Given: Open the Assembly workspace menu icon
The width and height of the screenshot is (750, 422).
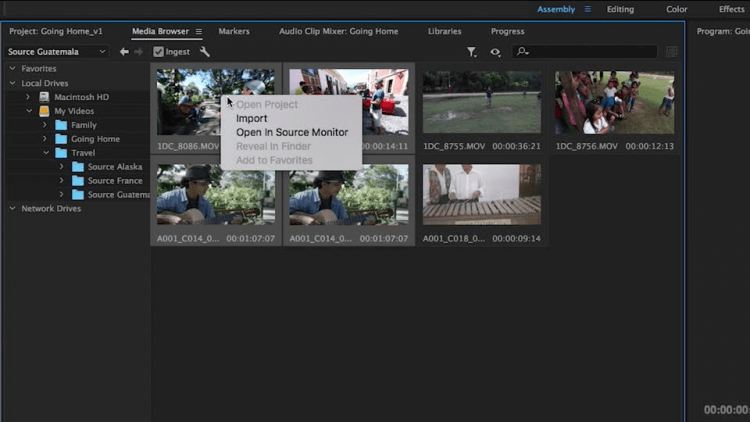Looking at the screenshot, I should pos(587,10).
